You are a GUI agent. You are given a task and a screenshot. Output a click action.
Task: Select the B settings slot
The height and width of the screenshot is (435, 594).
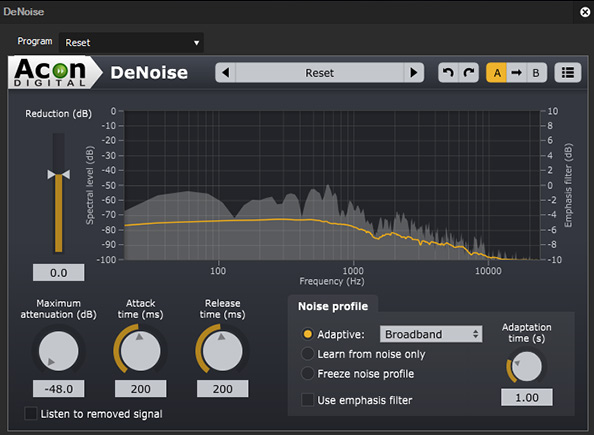pyautogui.click(x=536, y=72)
